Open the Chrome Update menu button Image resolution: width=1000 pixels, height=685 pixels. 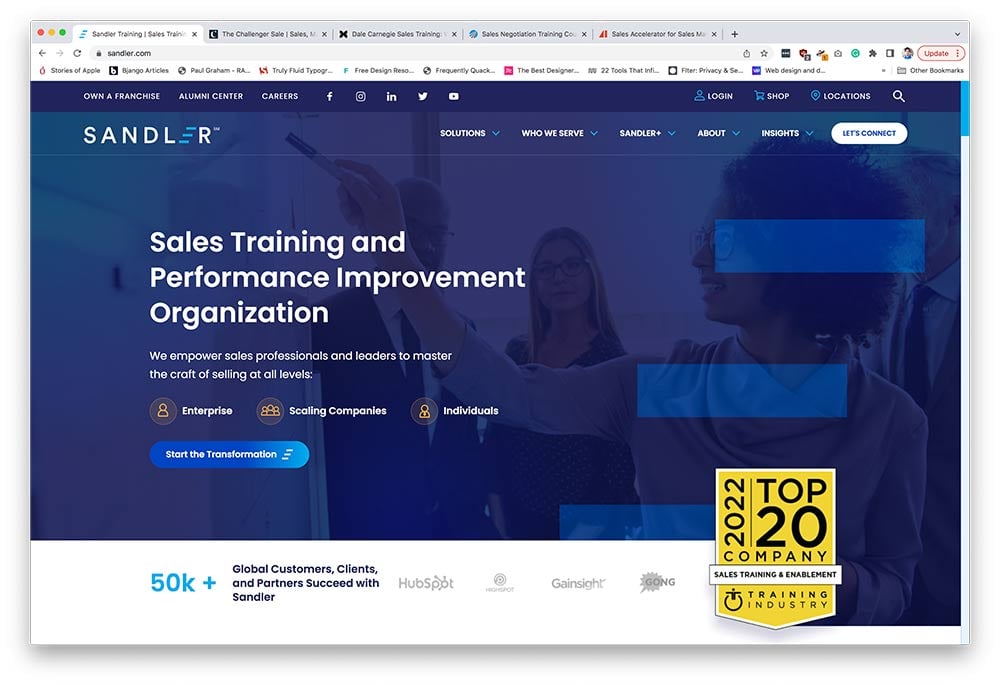(941, 53)
